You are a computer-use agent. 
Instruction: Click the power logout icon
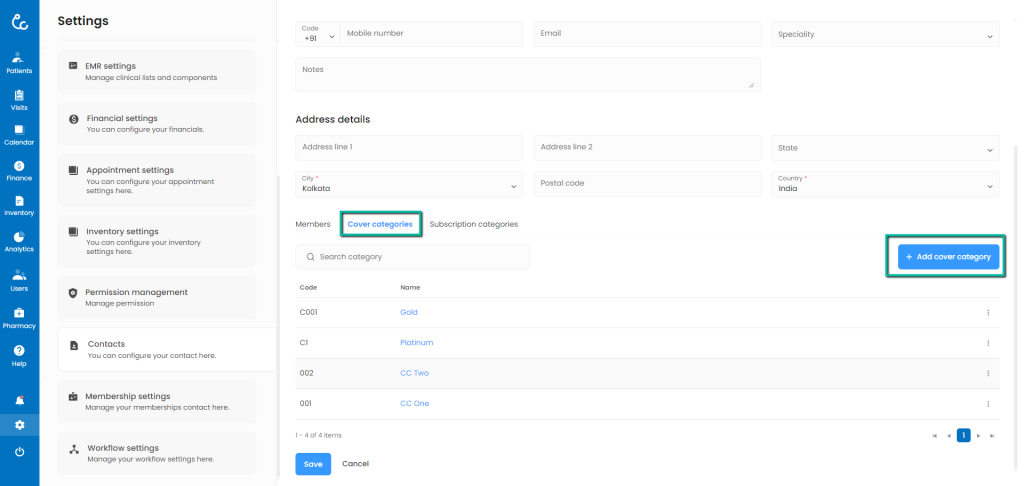click(x=19, y=452)
